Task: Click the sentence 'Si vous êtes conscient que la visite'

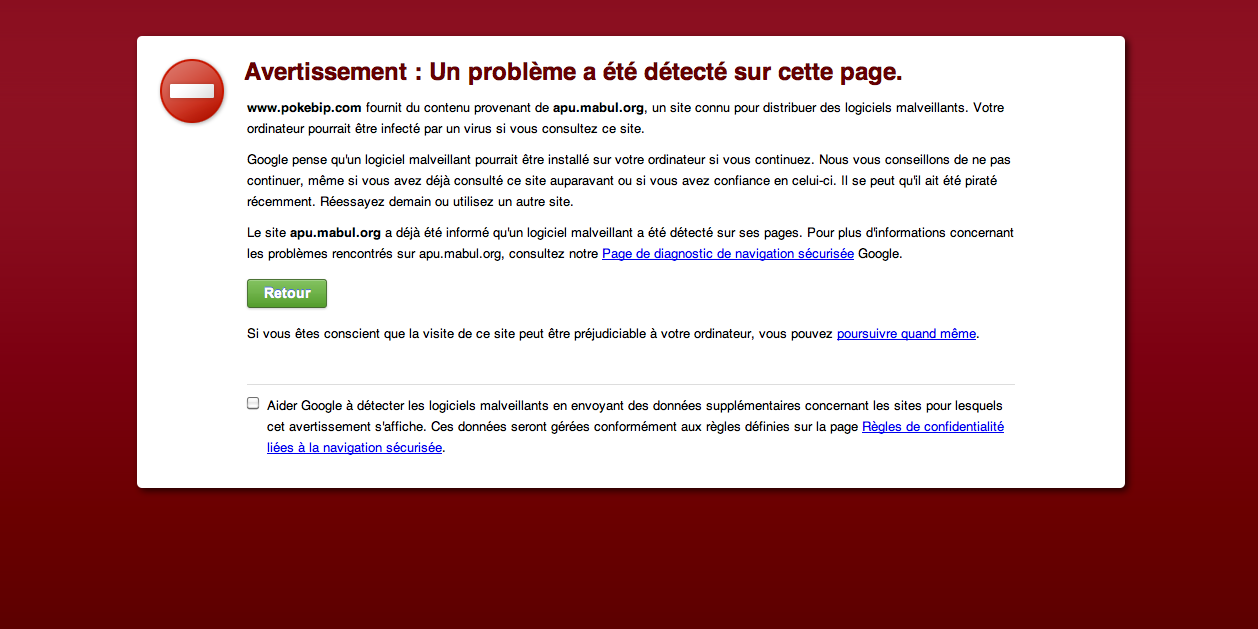Action: tap(613, 334)
